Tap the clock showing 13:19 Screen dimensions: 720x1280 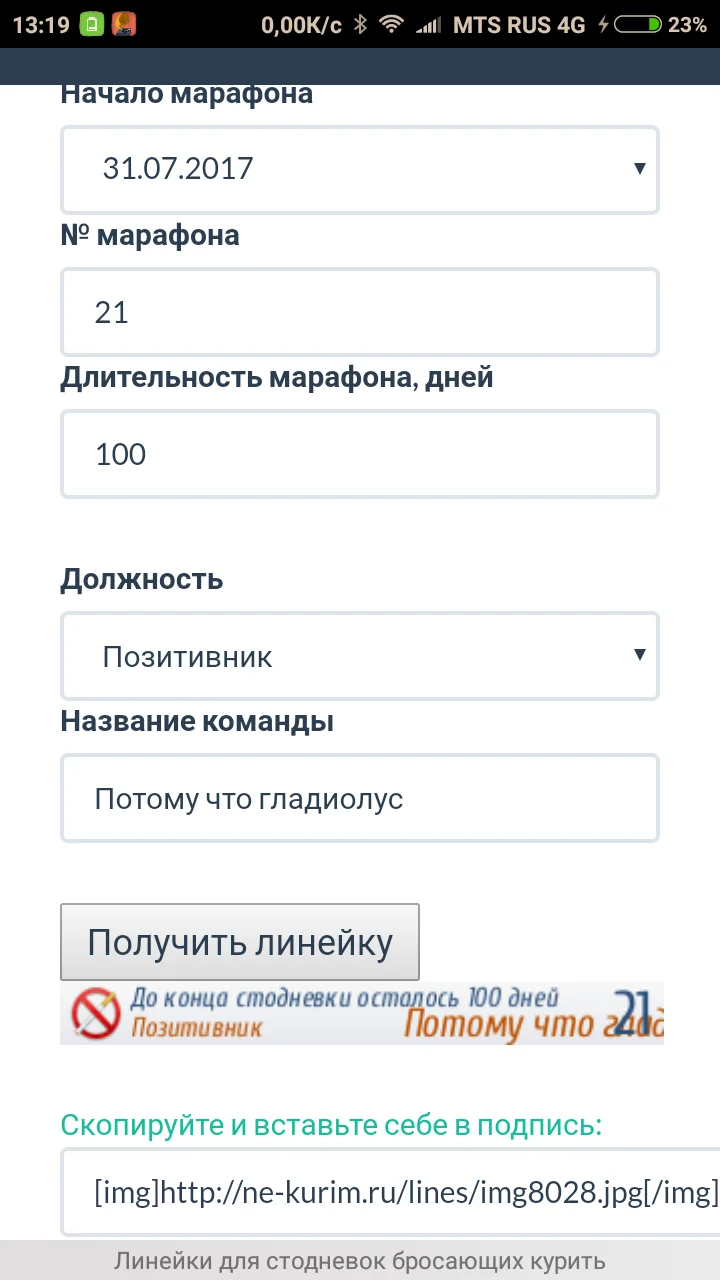click(38, 25)
